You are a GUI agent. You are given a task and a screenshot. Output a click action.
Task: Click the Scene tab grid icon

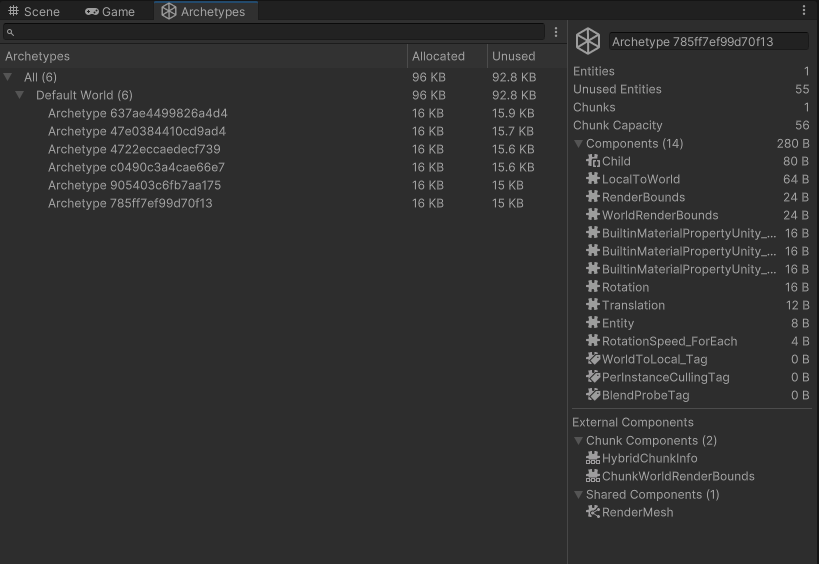pos(13,10)
